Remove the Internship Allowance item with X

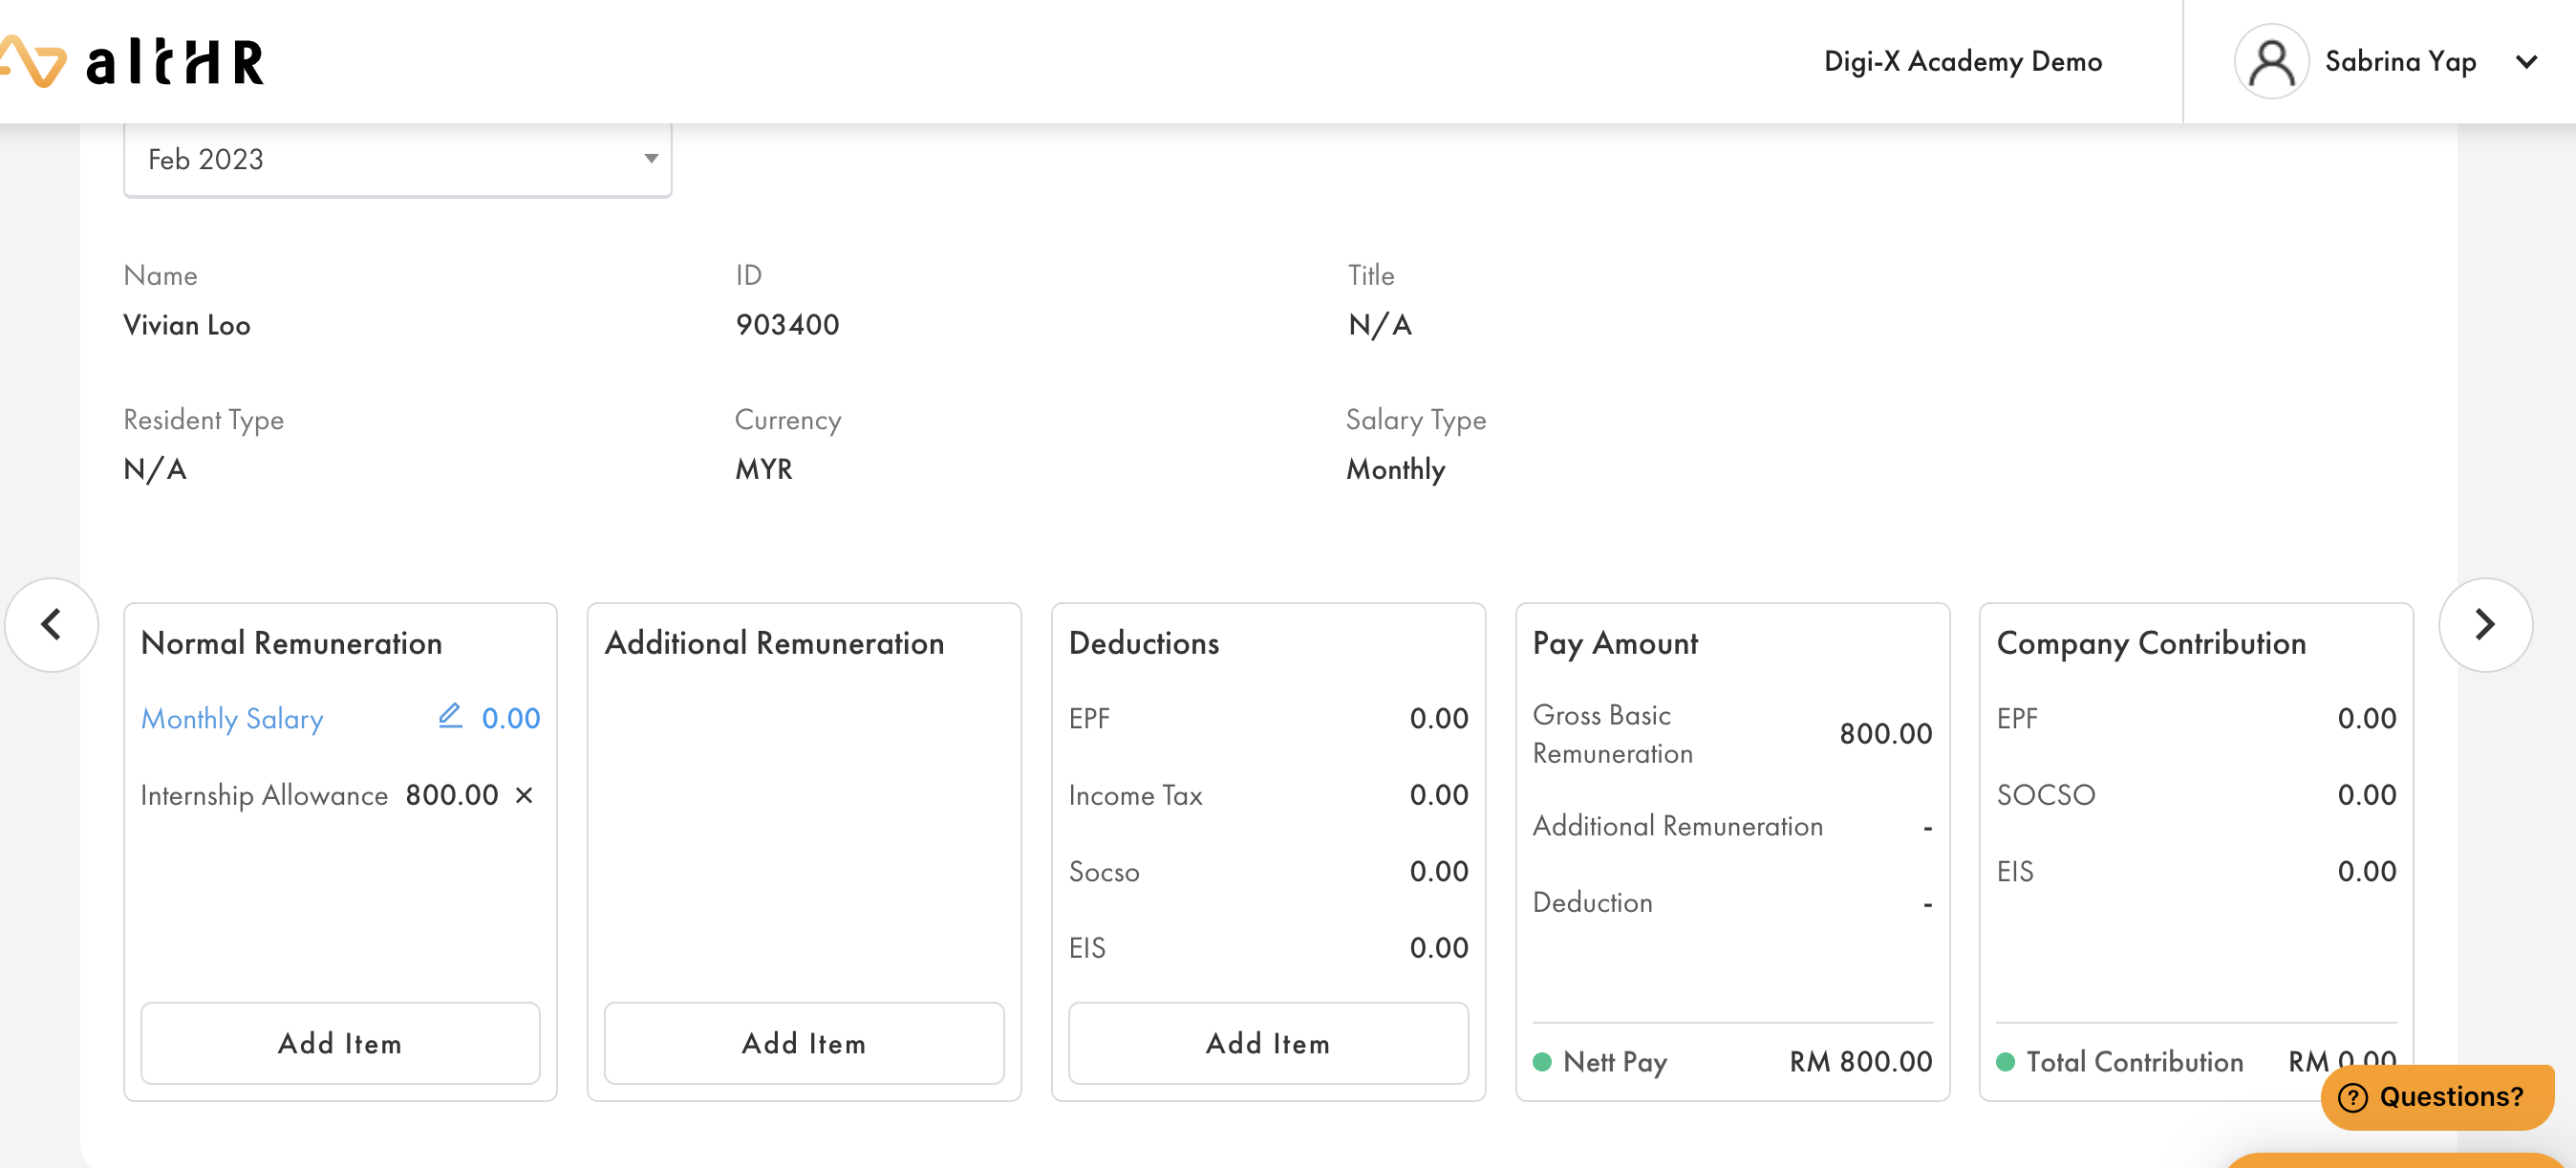pyautogui.click(x=524, y=795)
